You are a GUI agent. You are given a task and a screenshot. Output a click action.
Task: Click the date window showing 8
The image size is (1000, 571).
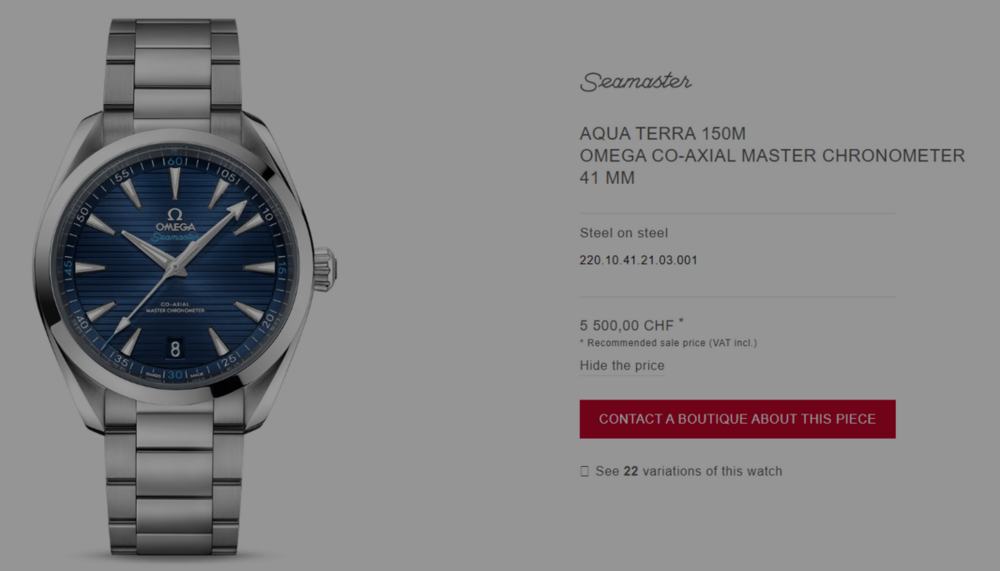pyautogui.click(x=175, y=348)
